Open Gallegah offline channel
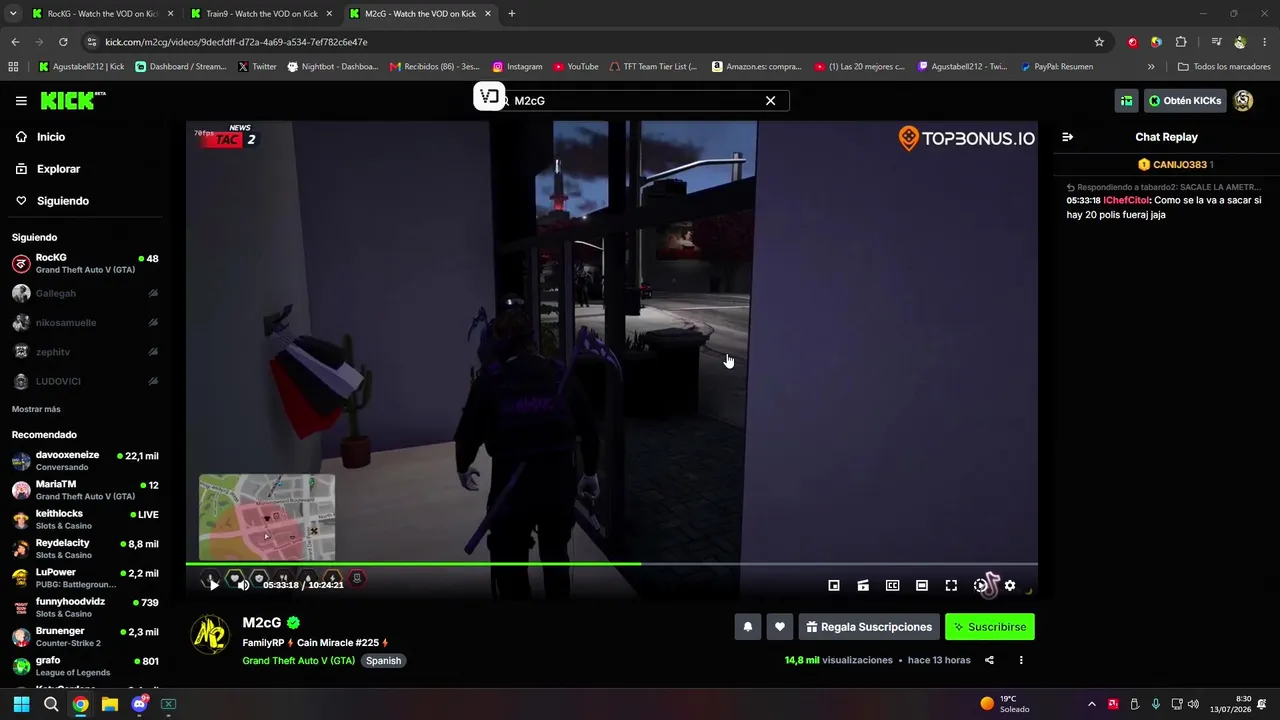The image size is (1280, 720). [85, 293]
